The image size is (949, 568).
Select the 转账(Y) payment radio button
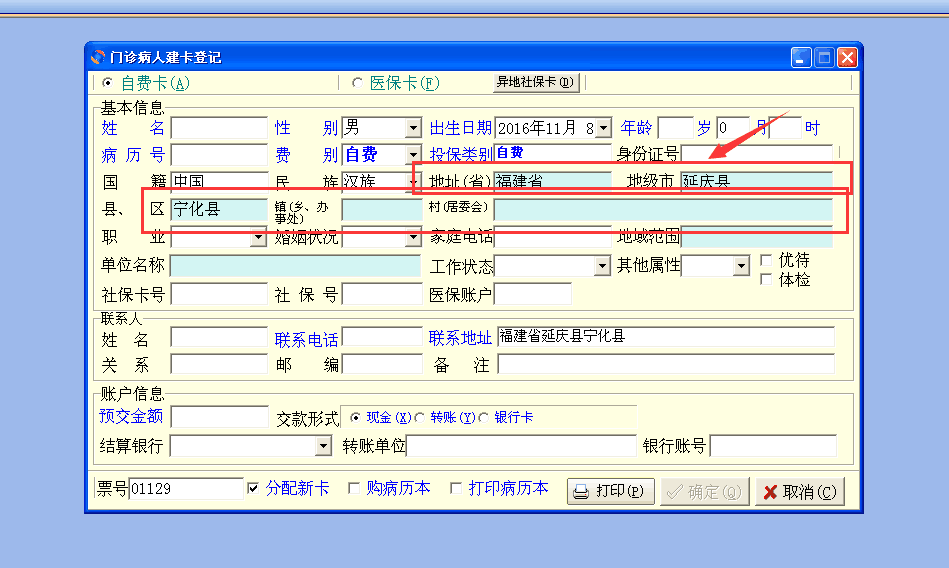click(419, 417)
